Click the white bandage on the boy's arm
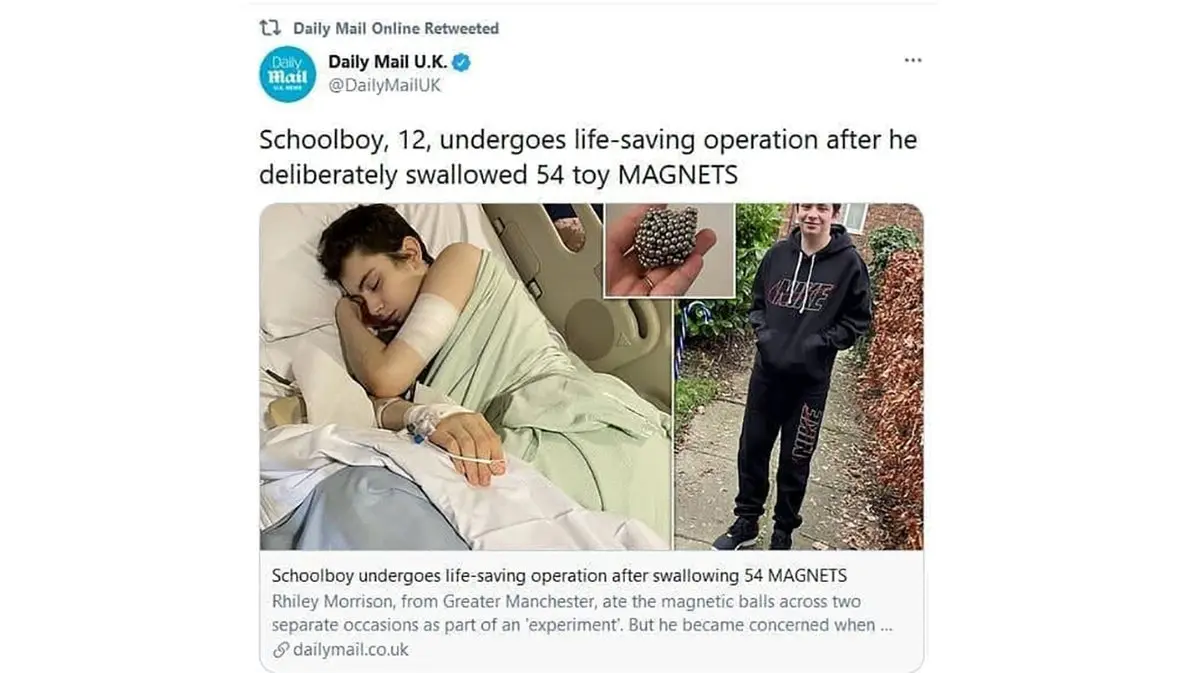The image size is (1200, 673). click(x=427, y=326)
